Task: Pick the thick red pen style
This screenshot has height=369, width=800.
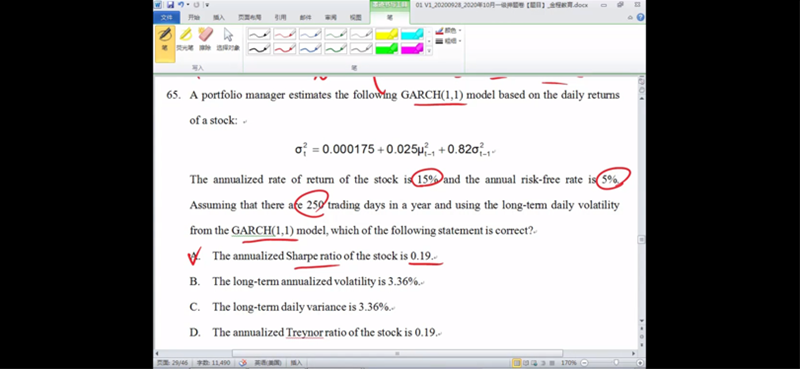Action: (x=285, y=48)
